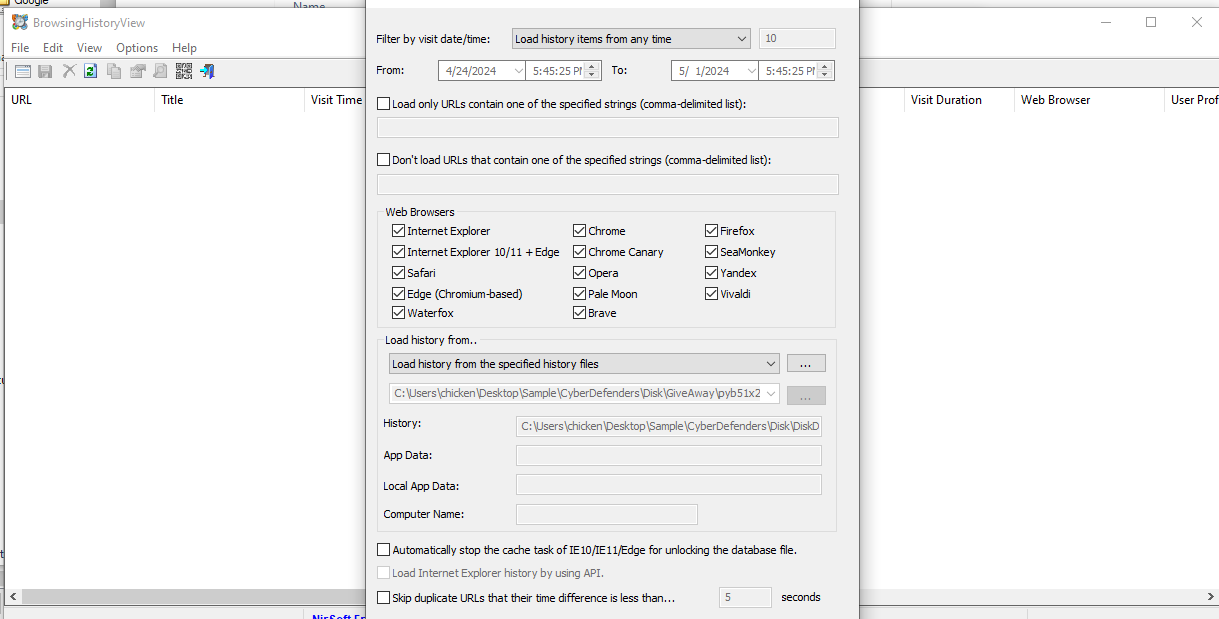Uncheck the SeaMonkey checkbox
The image size is (1219, 619).
[x=712, y=252]
